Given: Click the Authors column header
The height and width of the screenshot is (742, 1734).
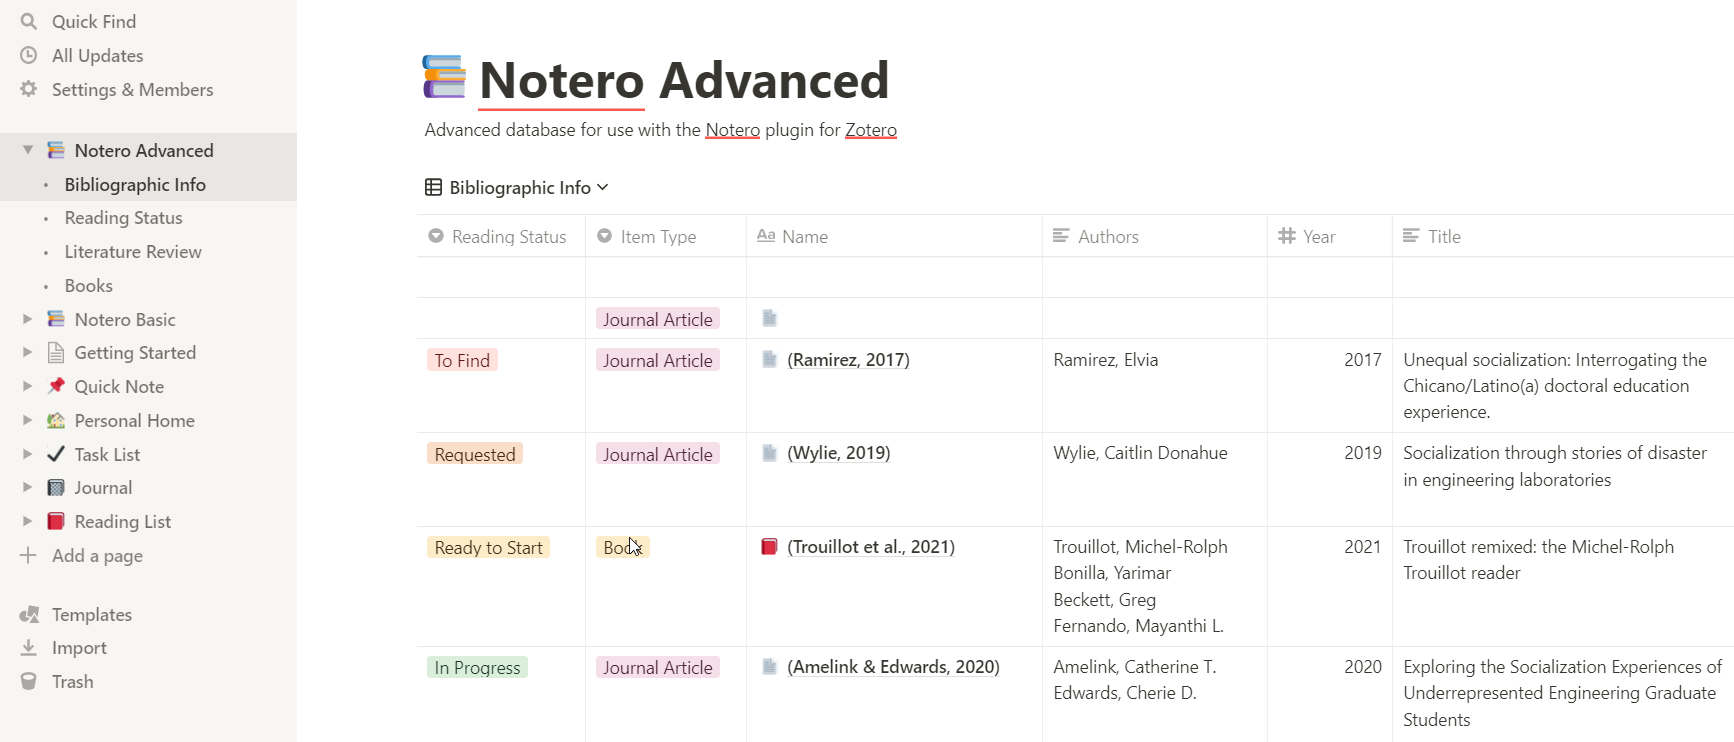Looking at the screenshot, I should 1155,236.
